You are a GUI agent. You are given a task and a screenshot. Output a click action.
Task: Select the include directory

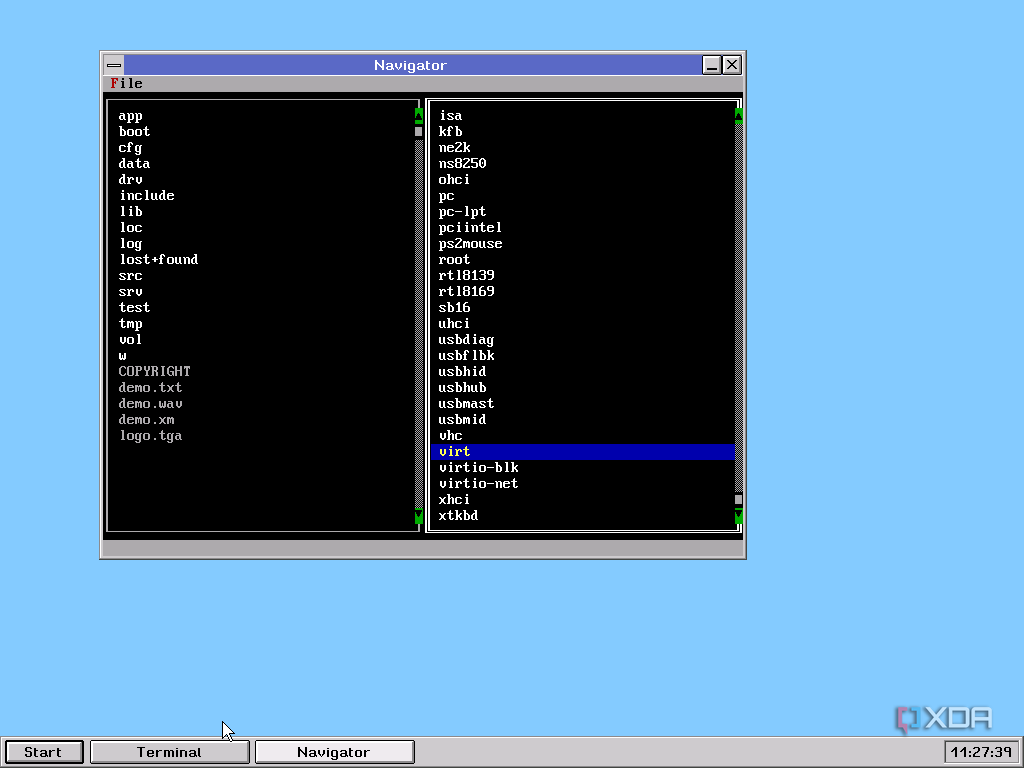pyautogui.click(x=147, y=195)
